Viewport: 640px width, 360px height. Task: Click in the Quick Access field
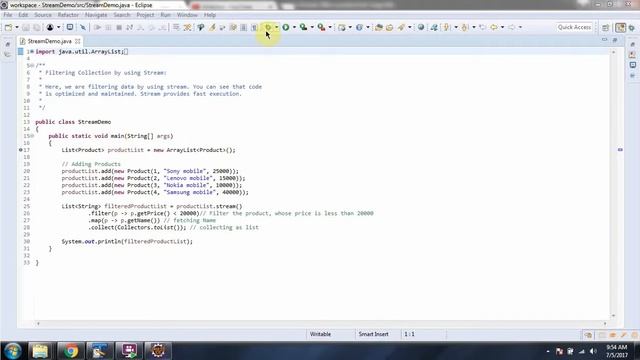coord(574,27)
